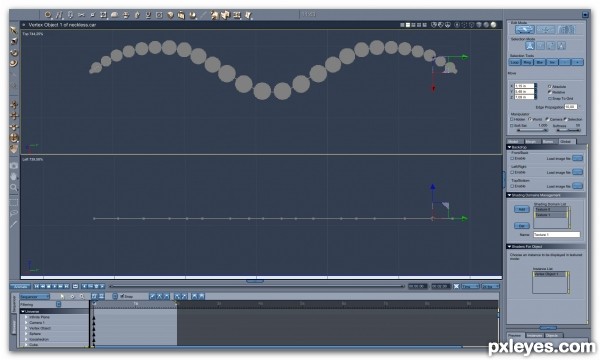
Task: Click the play button in animation controls
Action: coord(55,286)
